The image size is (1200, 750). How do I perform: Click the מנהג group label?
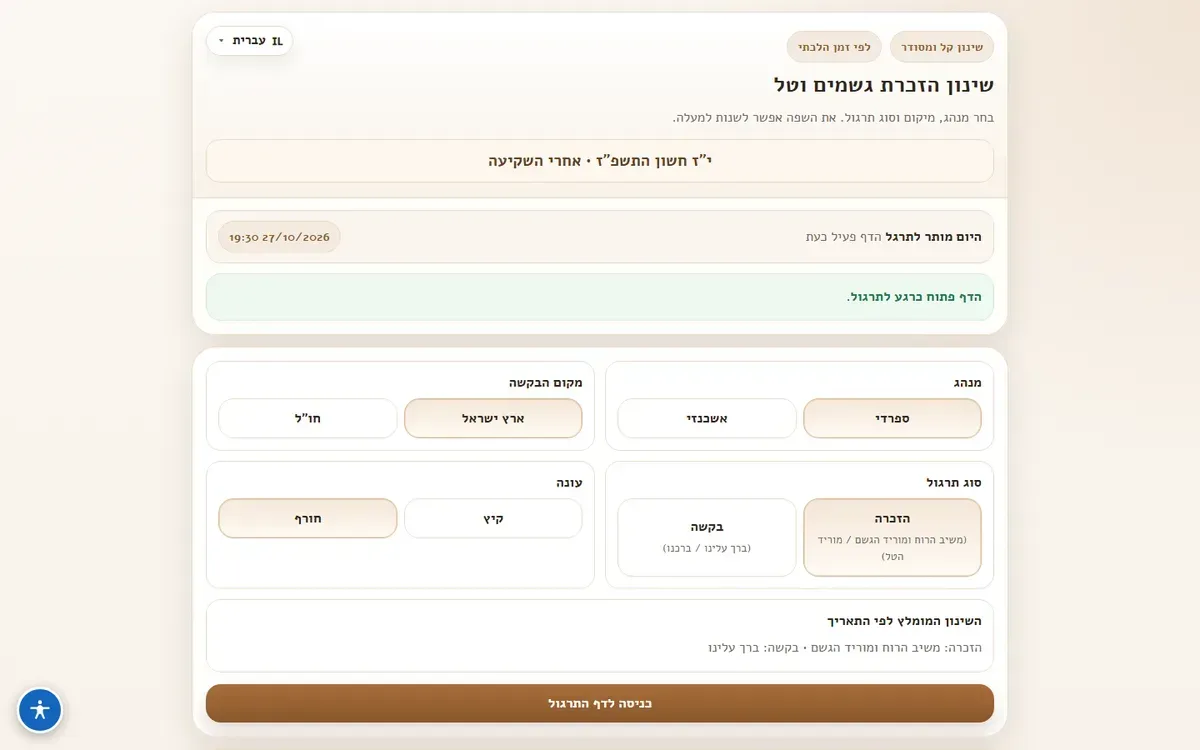tap(967, 382)
